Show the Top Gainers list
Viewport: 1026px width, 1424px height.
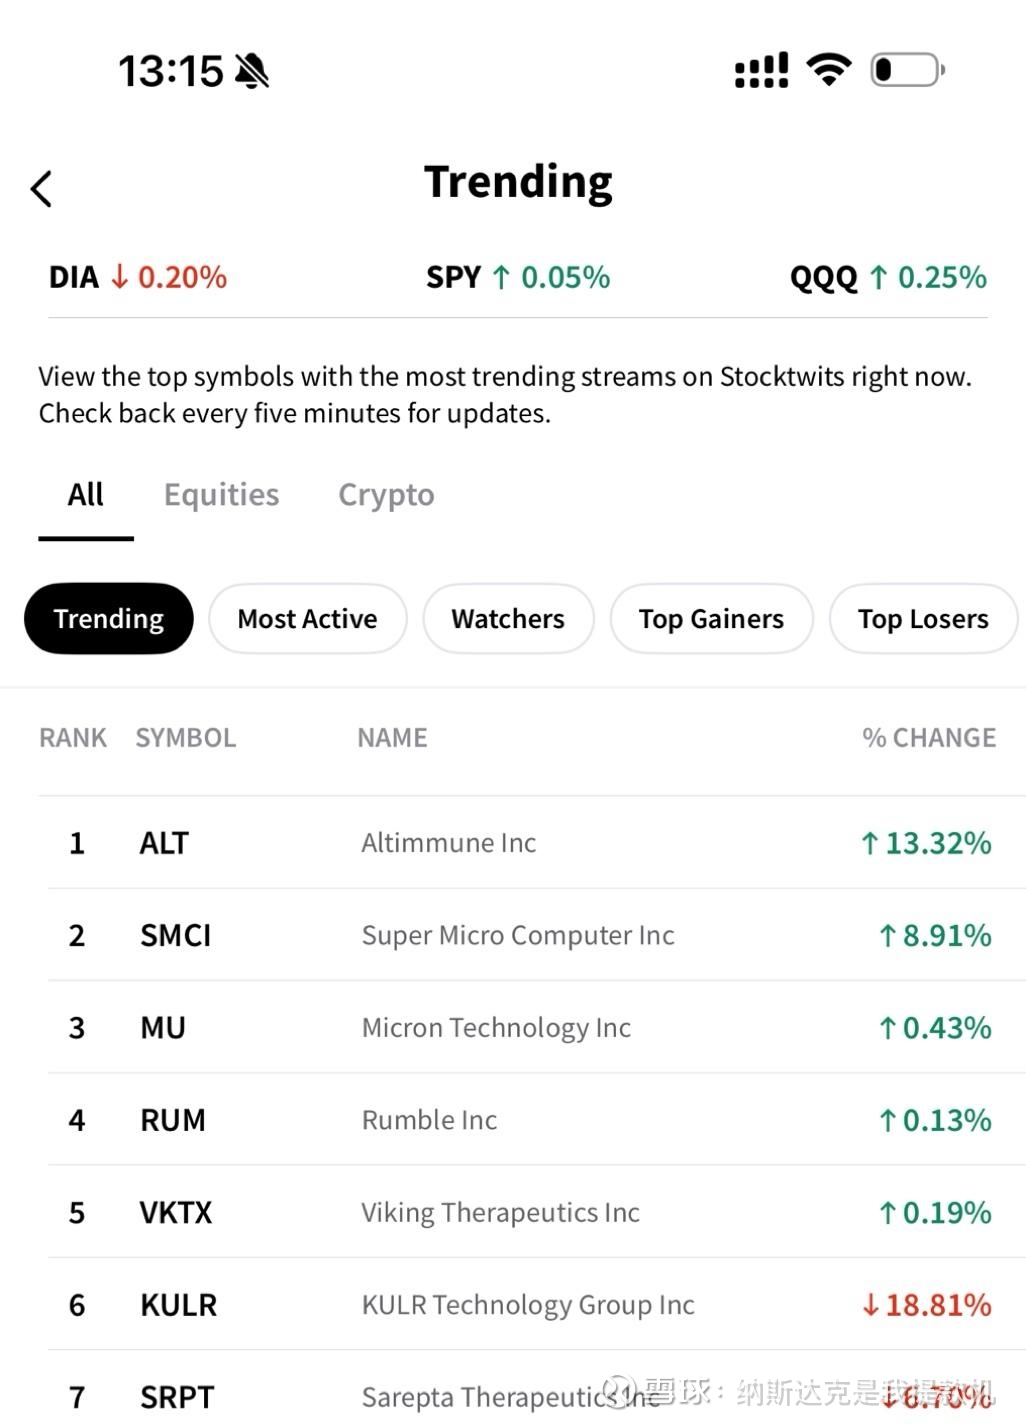[711, 619]
